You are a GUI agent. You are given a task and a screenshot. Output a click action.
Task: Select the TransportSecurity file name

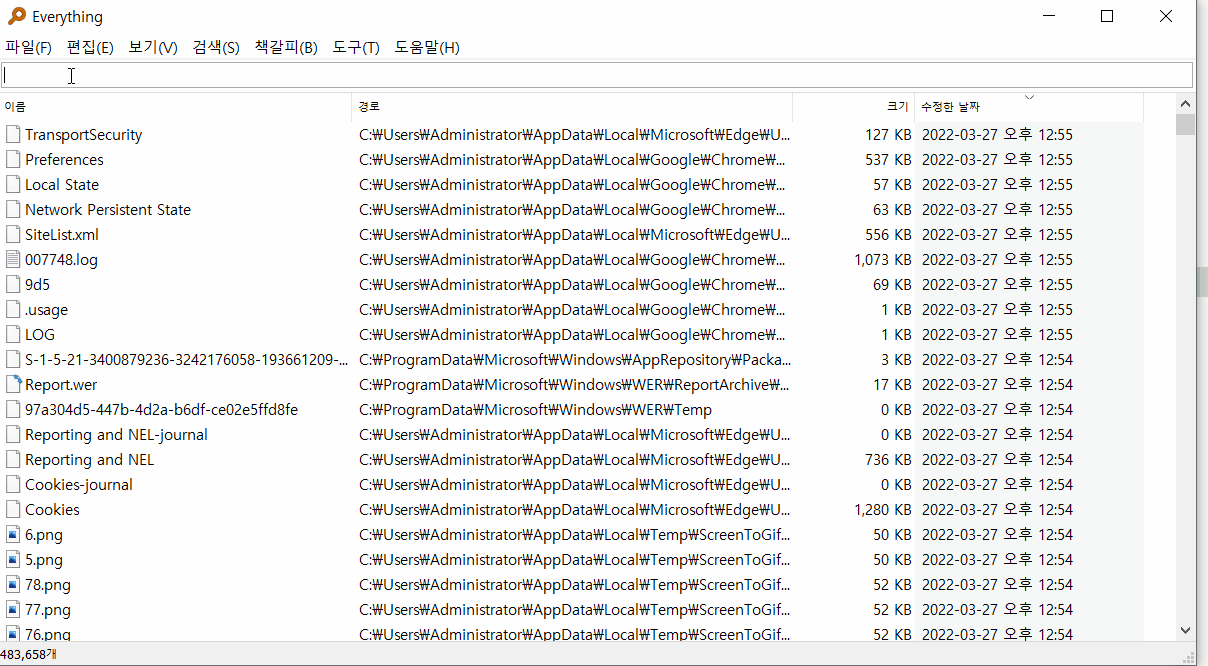[x=84, y=134]
